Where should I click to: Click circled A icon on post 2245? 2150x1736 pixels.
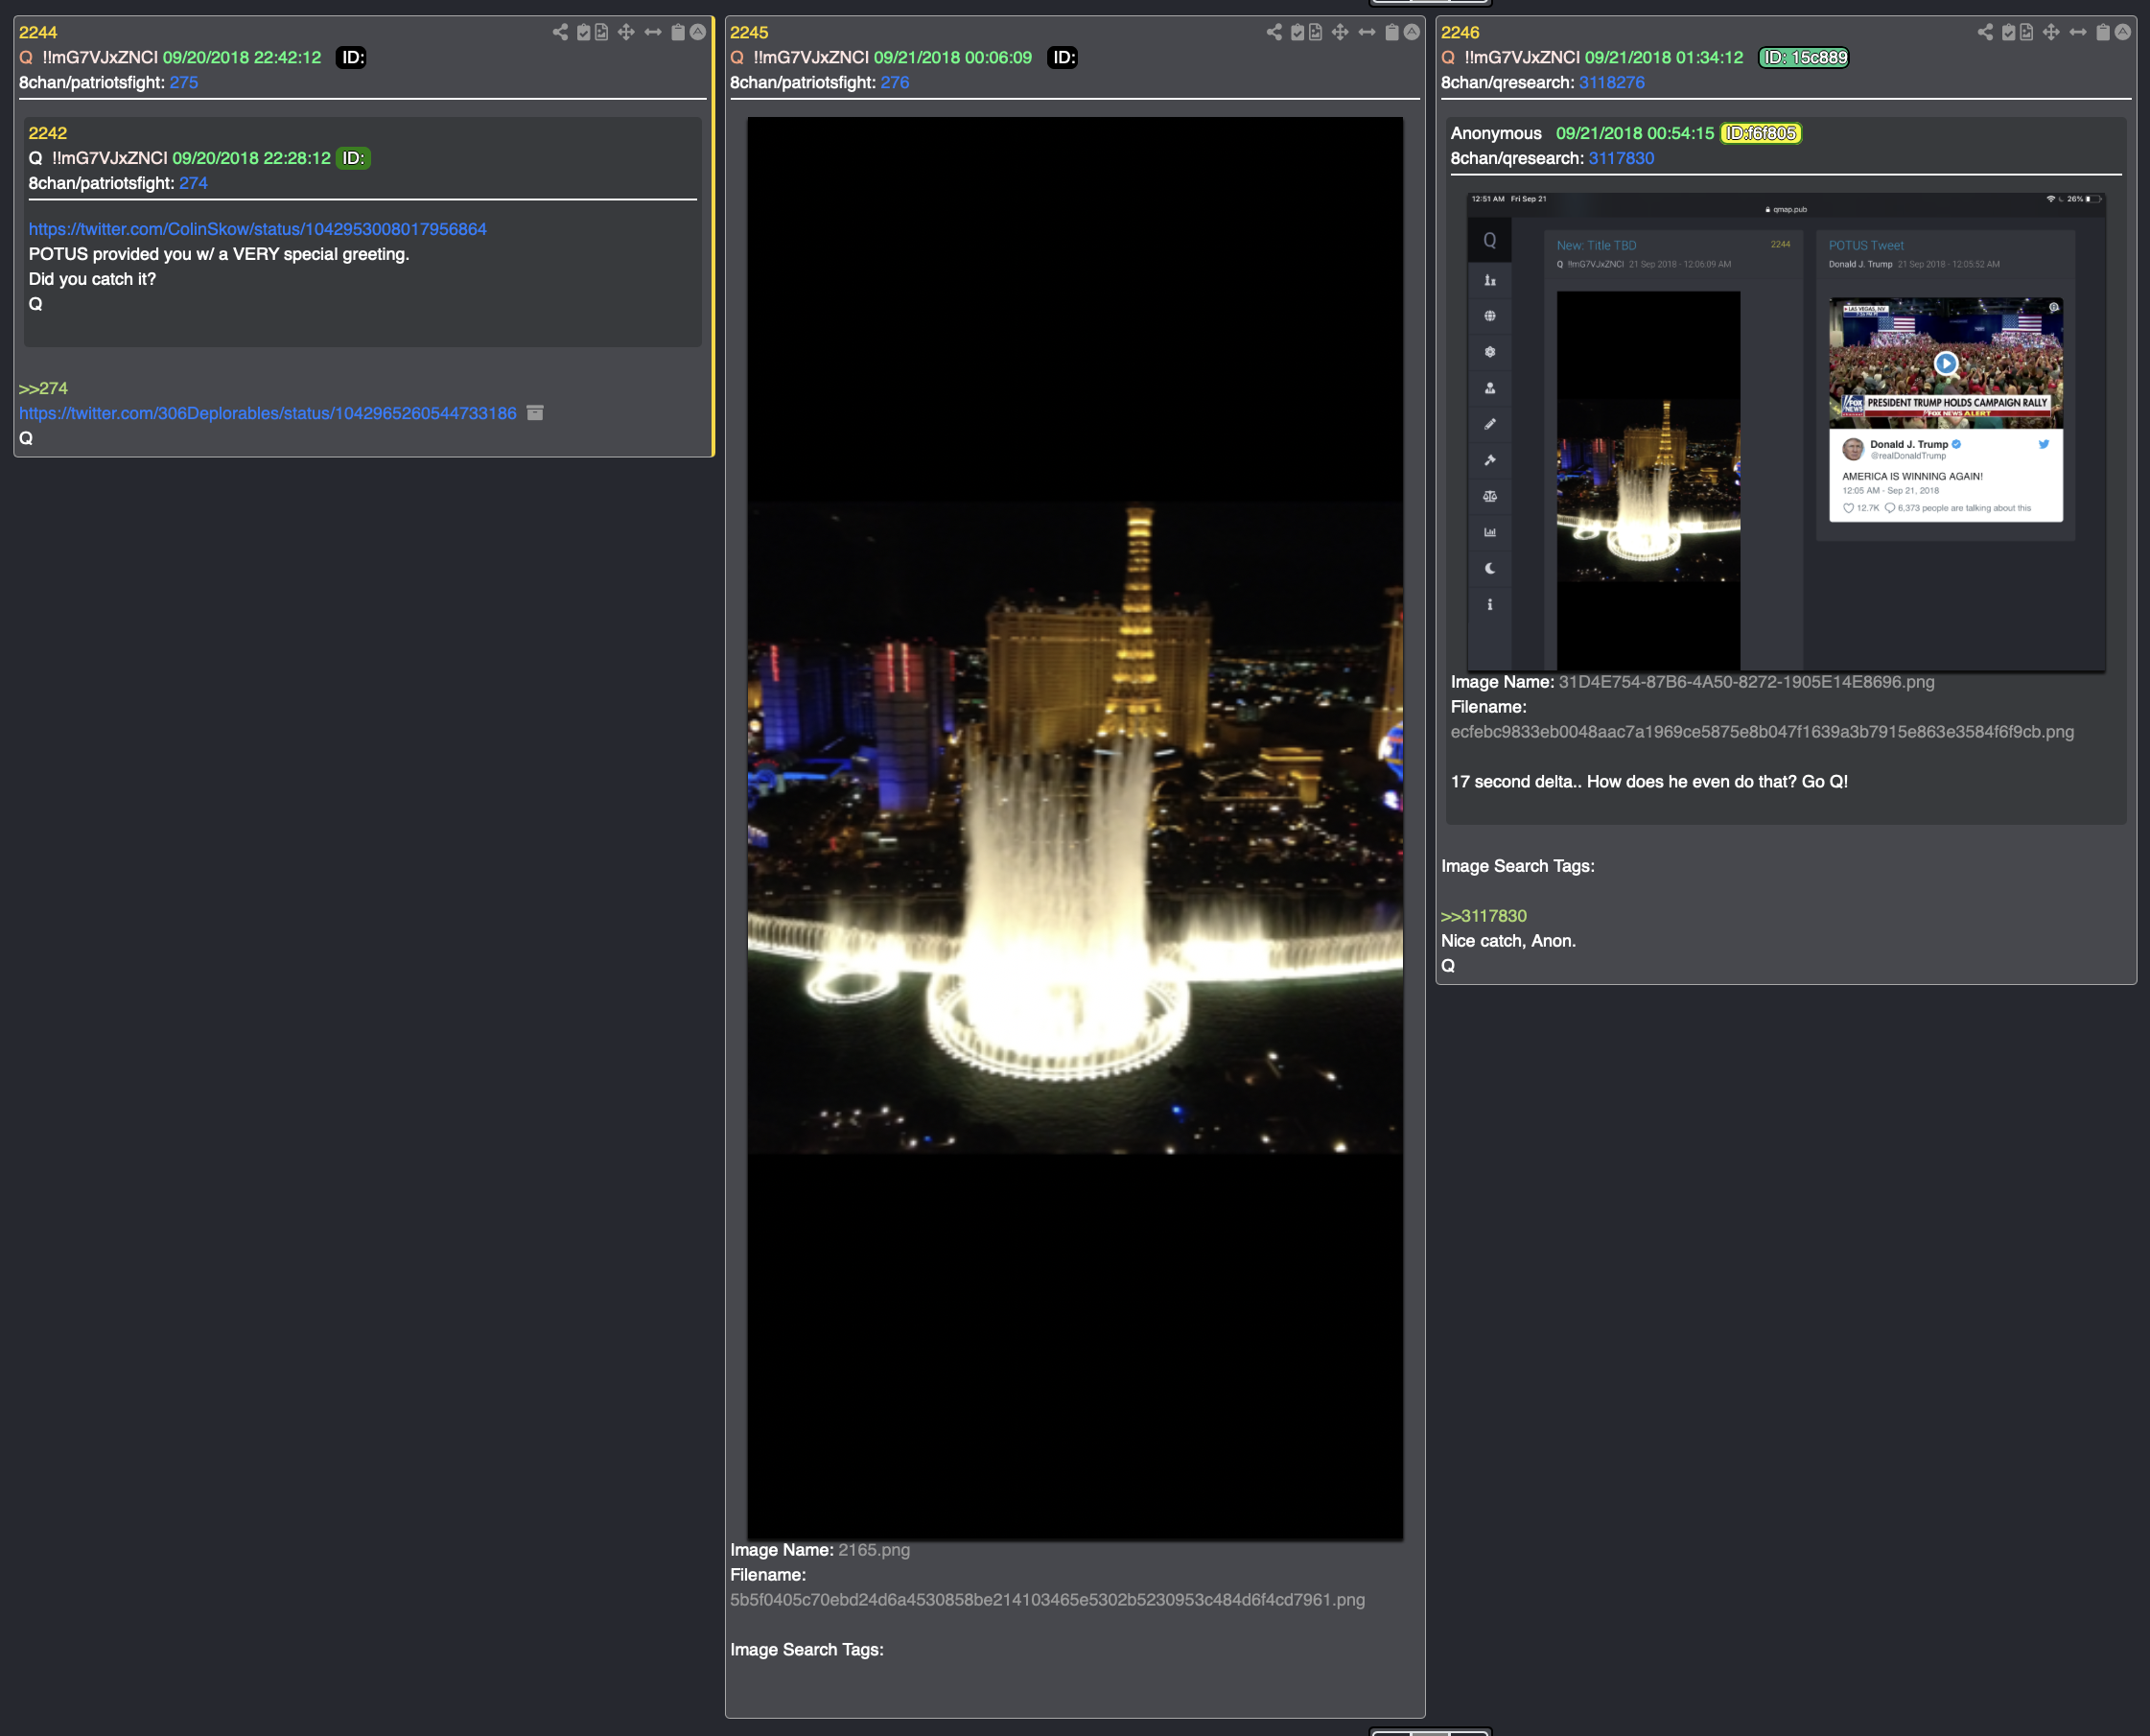(1412, 32)
